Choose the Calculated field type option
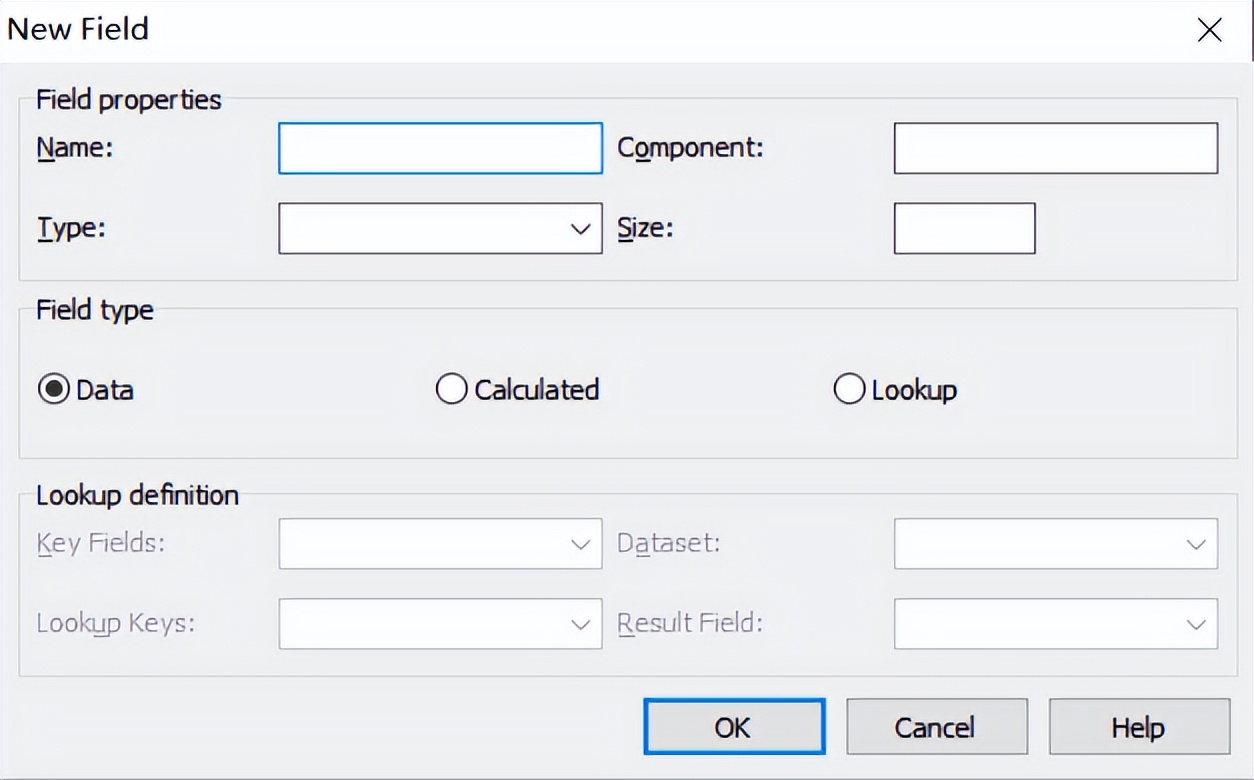Screen dimensions: 1254x780 point(452,389)
